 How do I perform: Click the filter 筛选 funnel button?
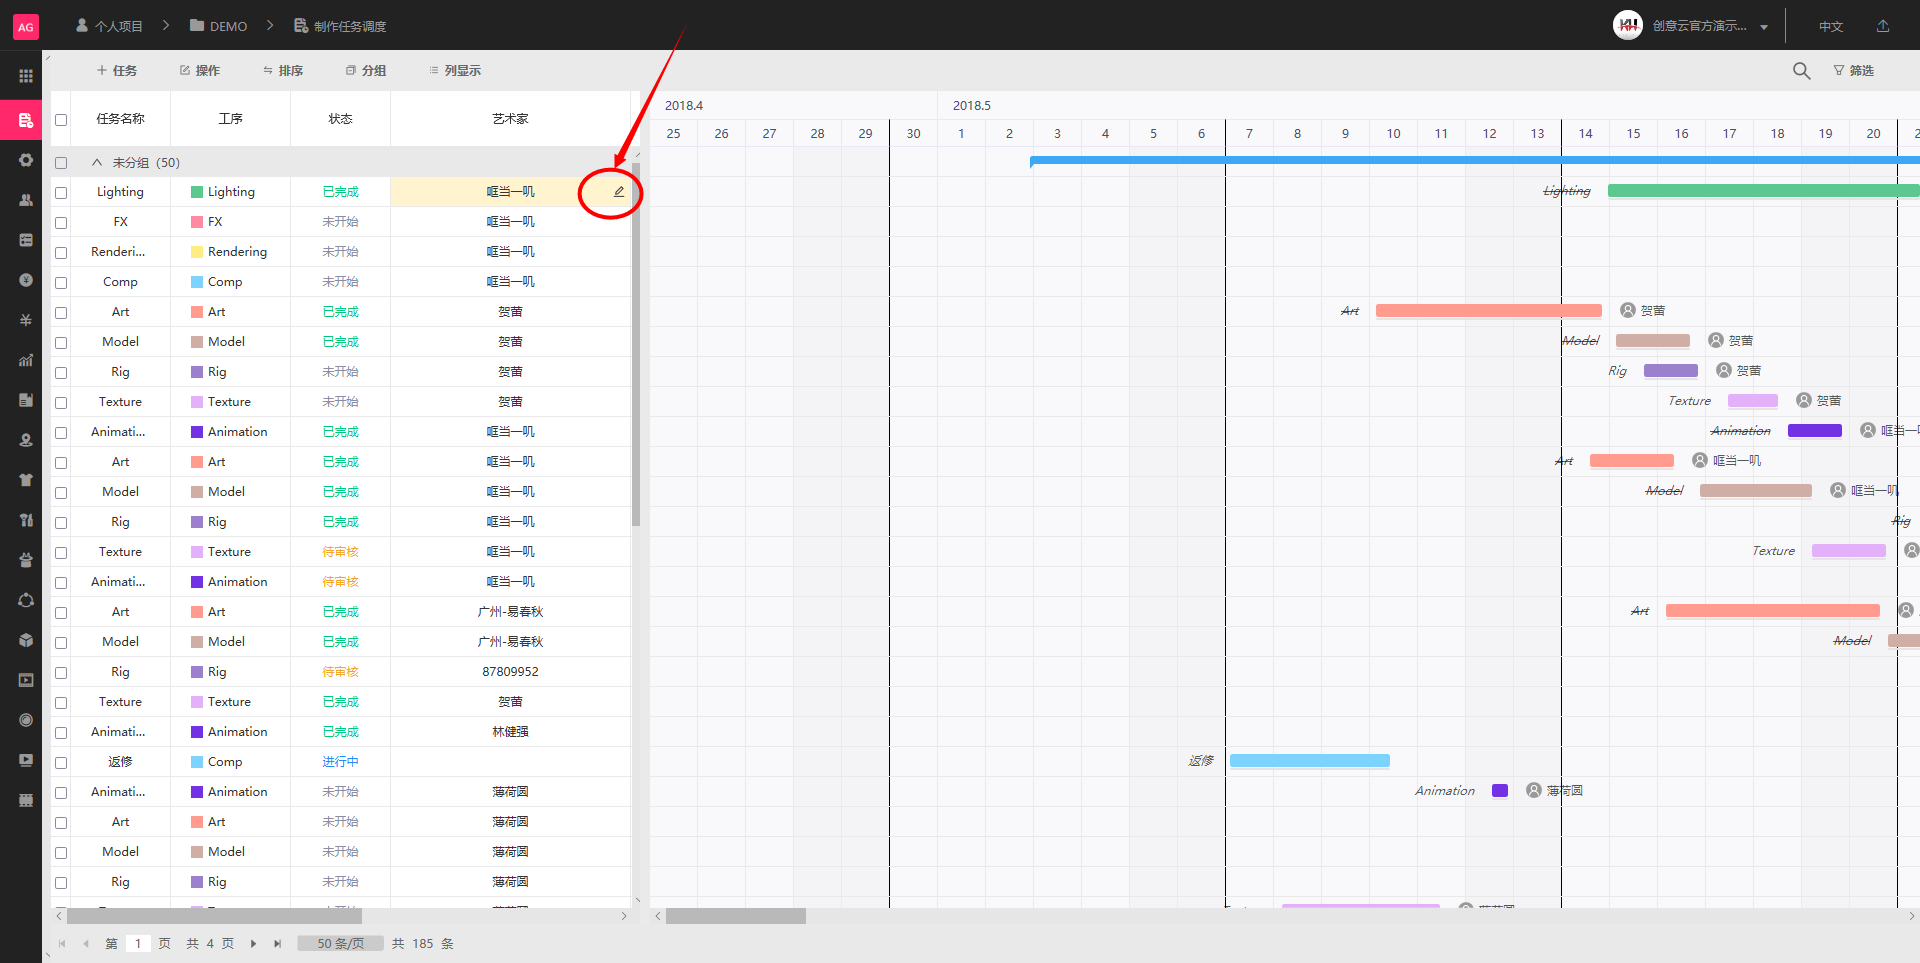[x=1853, y=71]
